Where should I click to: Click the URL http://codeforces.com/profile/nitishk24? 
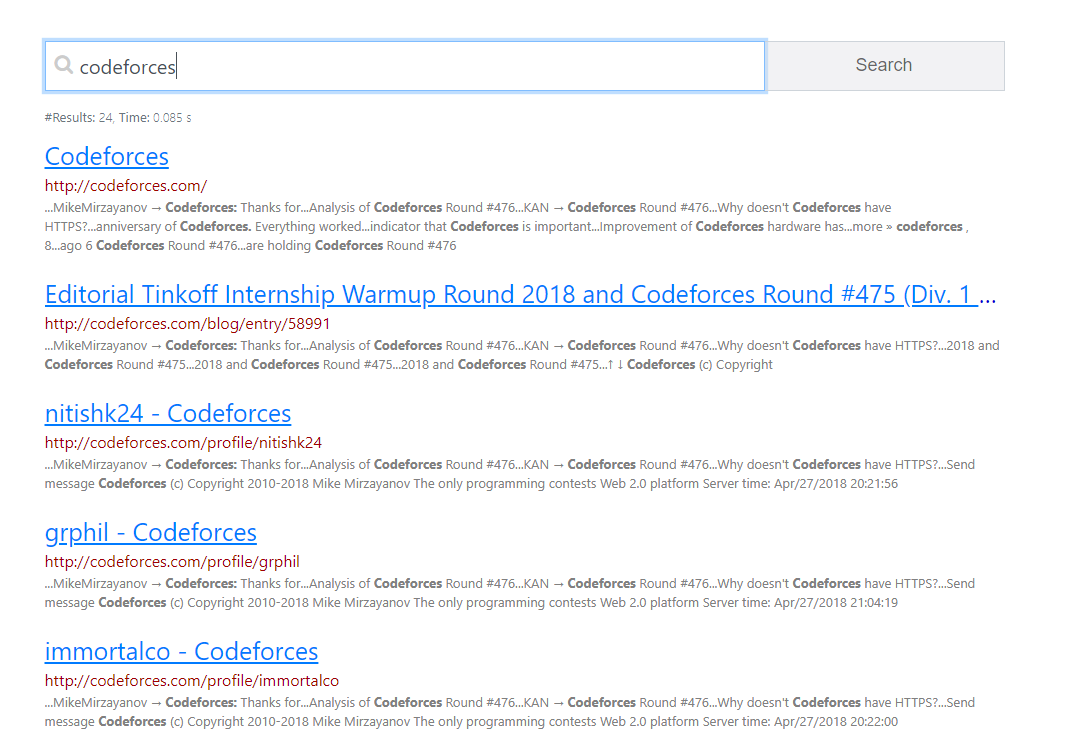click(x=184, y=443)
